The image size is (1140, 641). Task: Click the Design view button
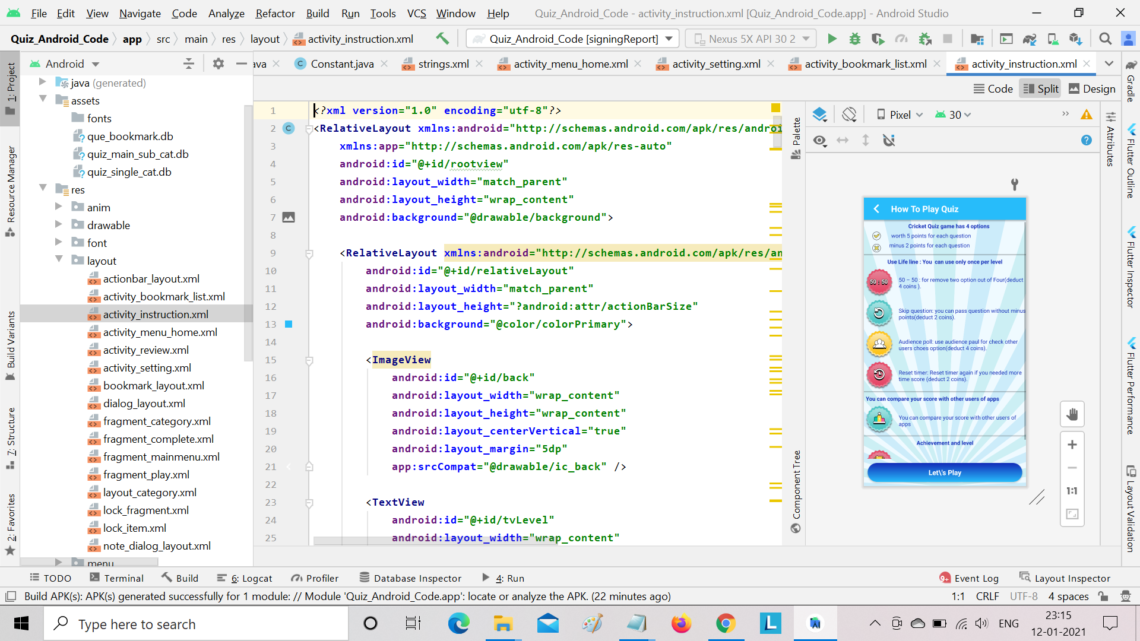1092,88
